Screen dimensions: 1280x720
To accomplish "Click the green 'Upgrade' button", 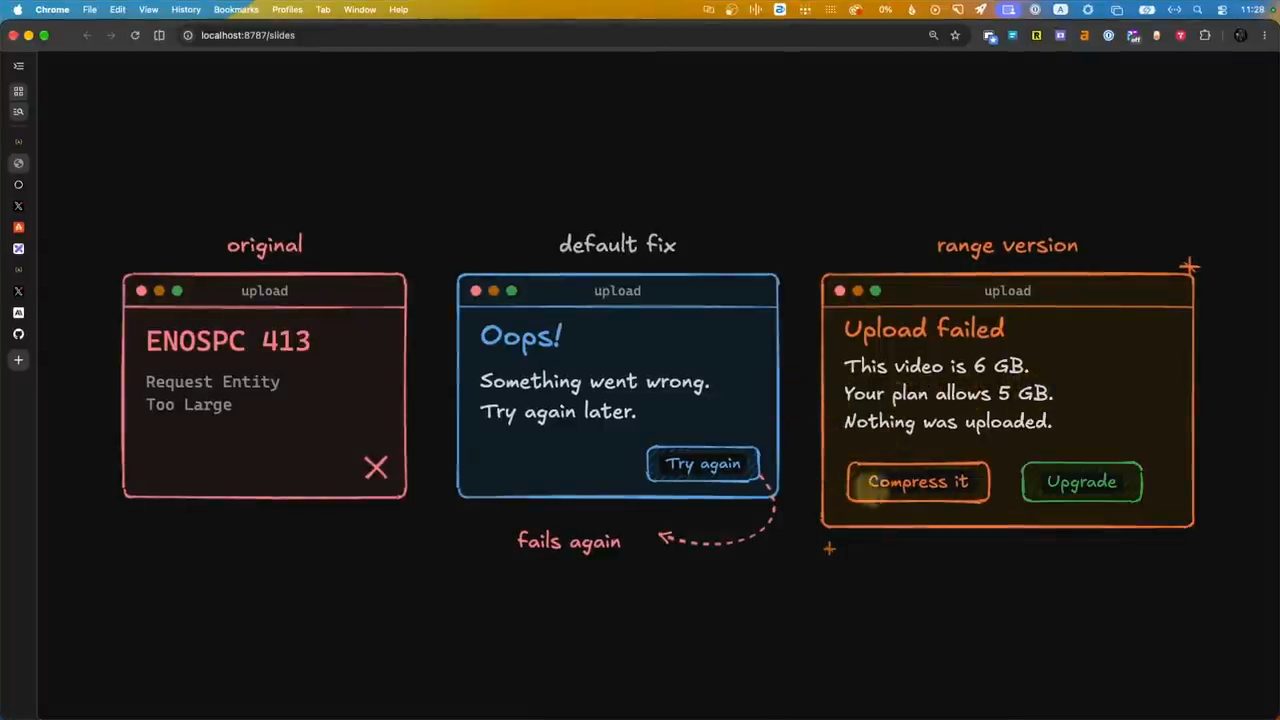I will [x=1082, y=482].
